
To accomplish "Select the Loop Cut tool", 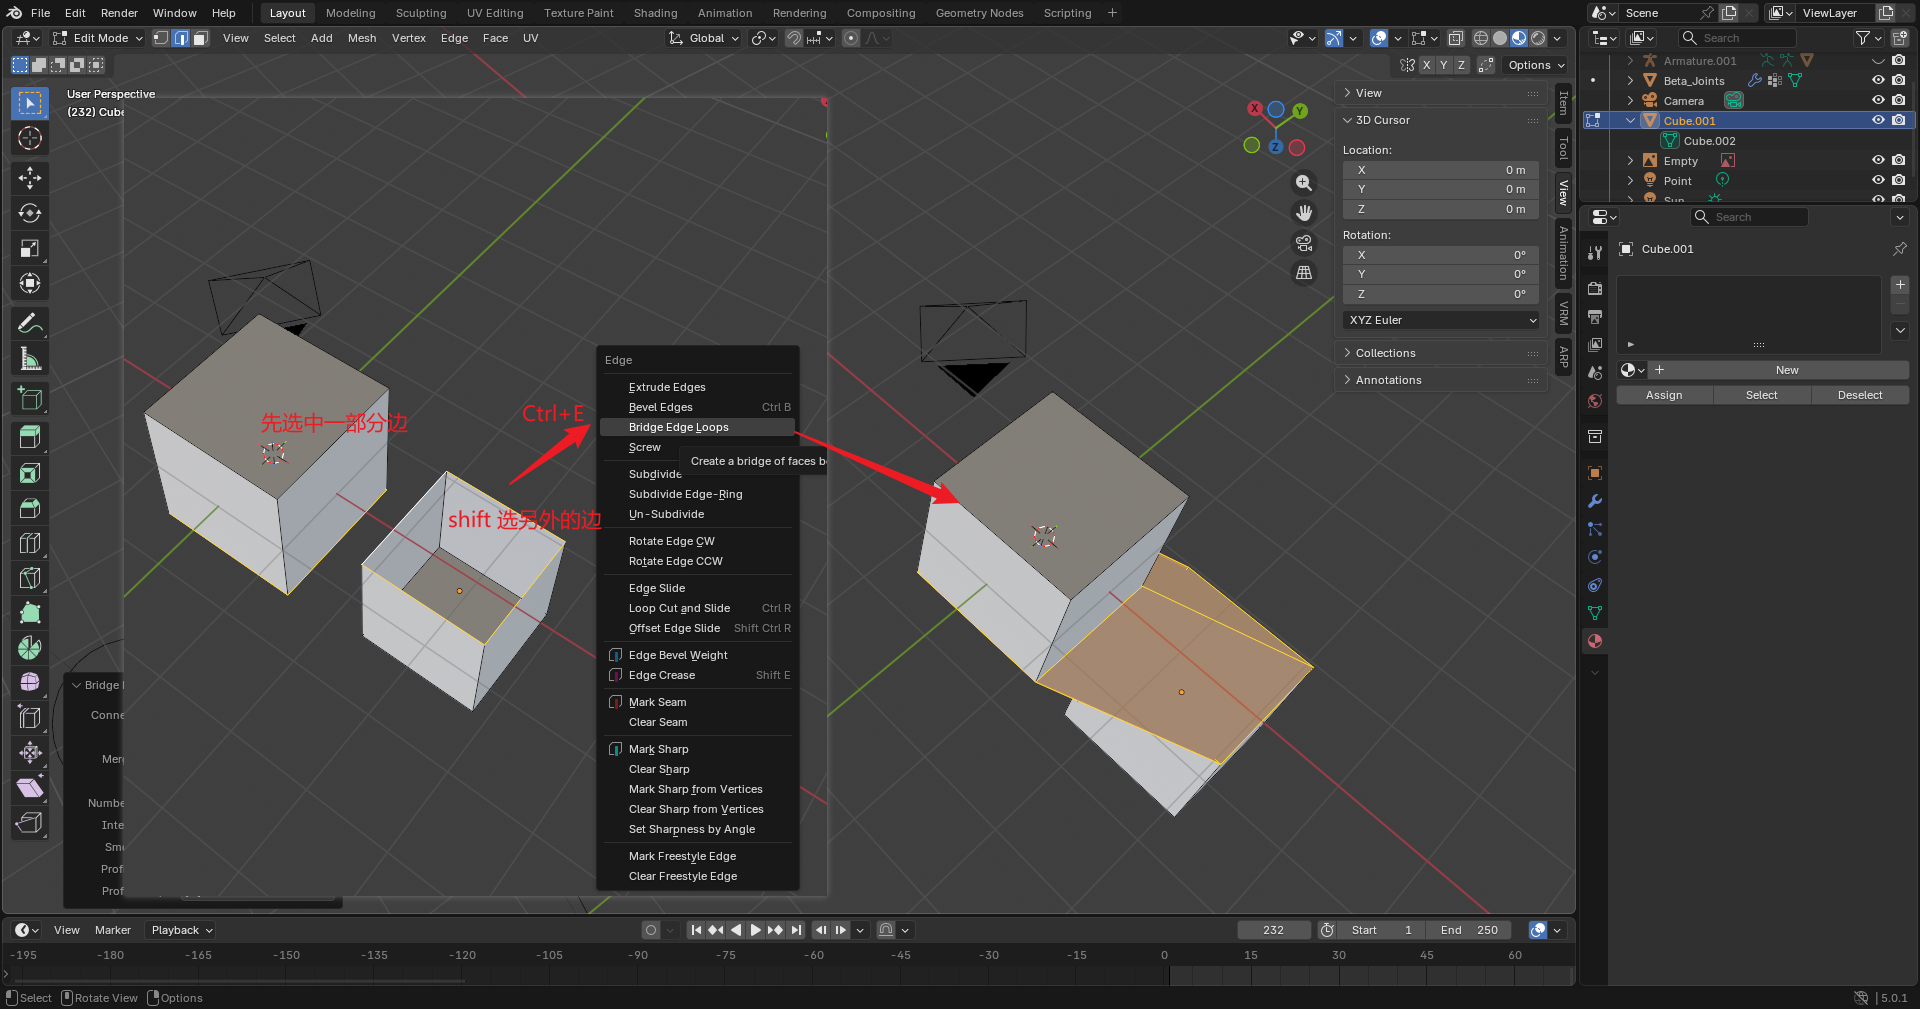I will click(30, 543).
